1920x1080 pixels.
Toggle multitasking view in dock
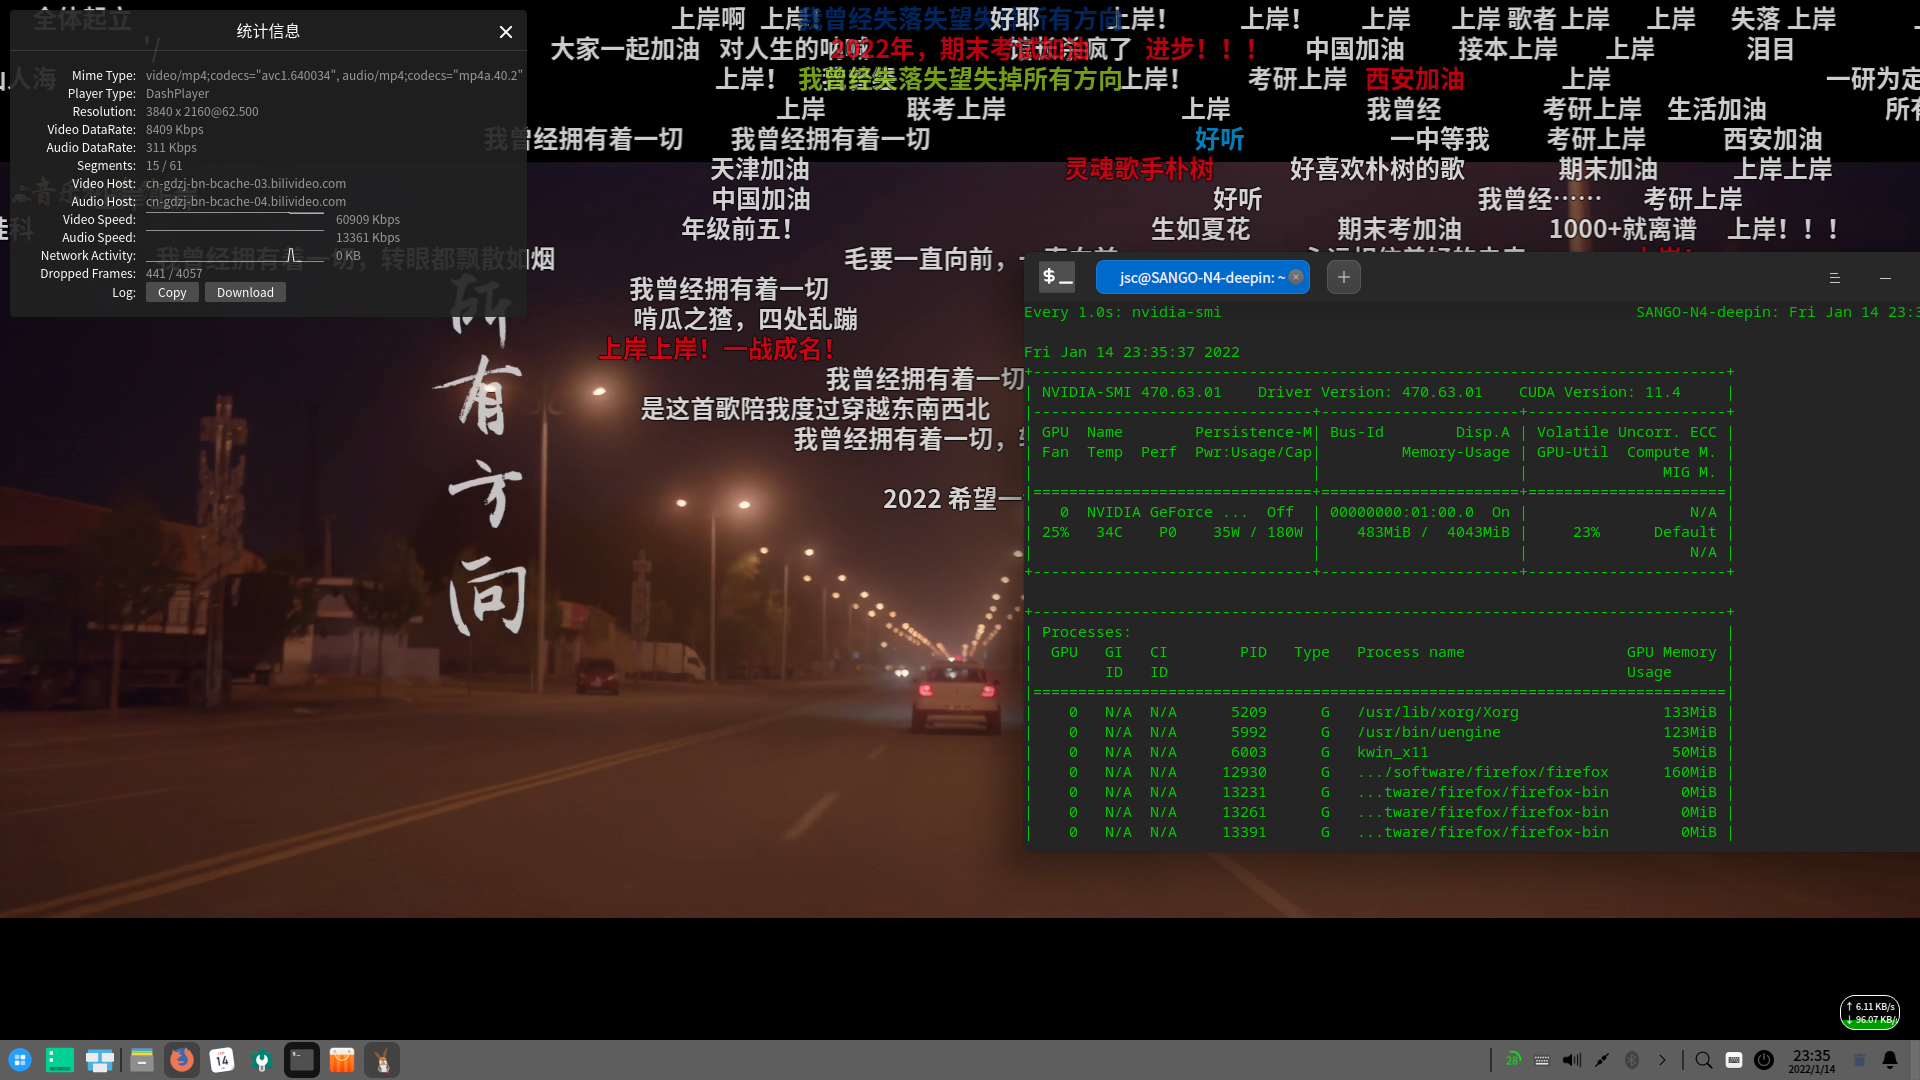tap(100, 1060)
